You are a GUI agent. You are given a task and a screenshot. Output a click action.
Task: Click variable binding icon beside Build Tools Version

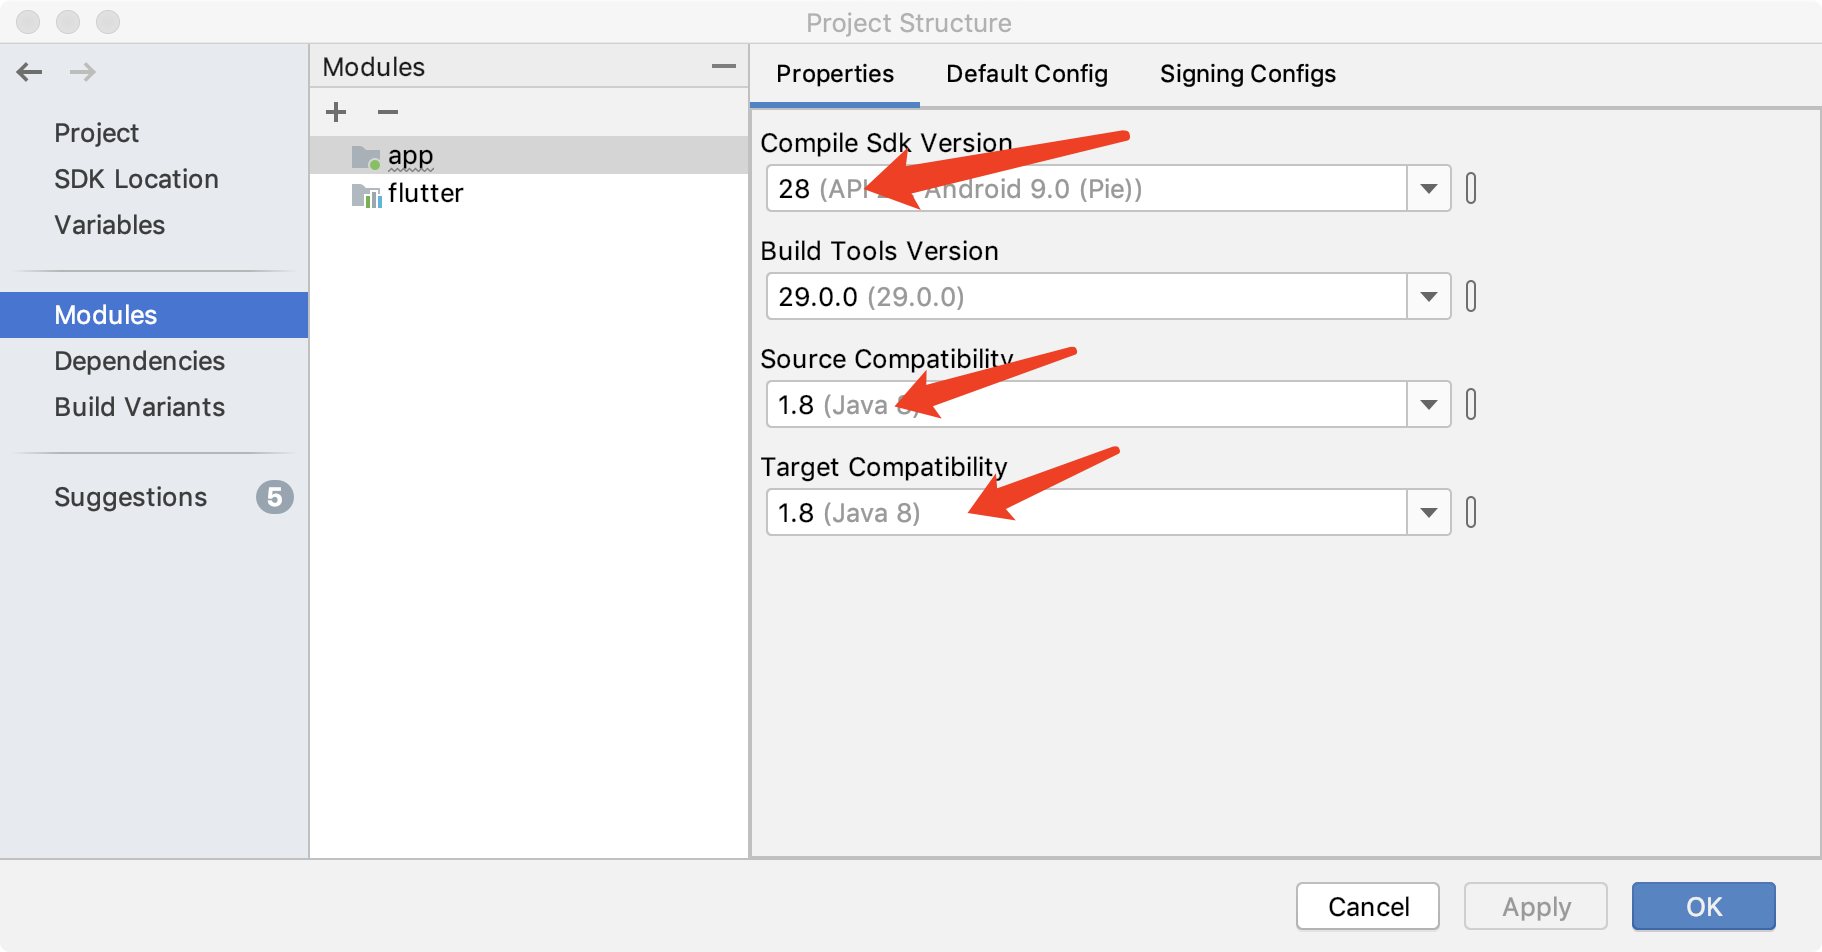coord(1471,296)
